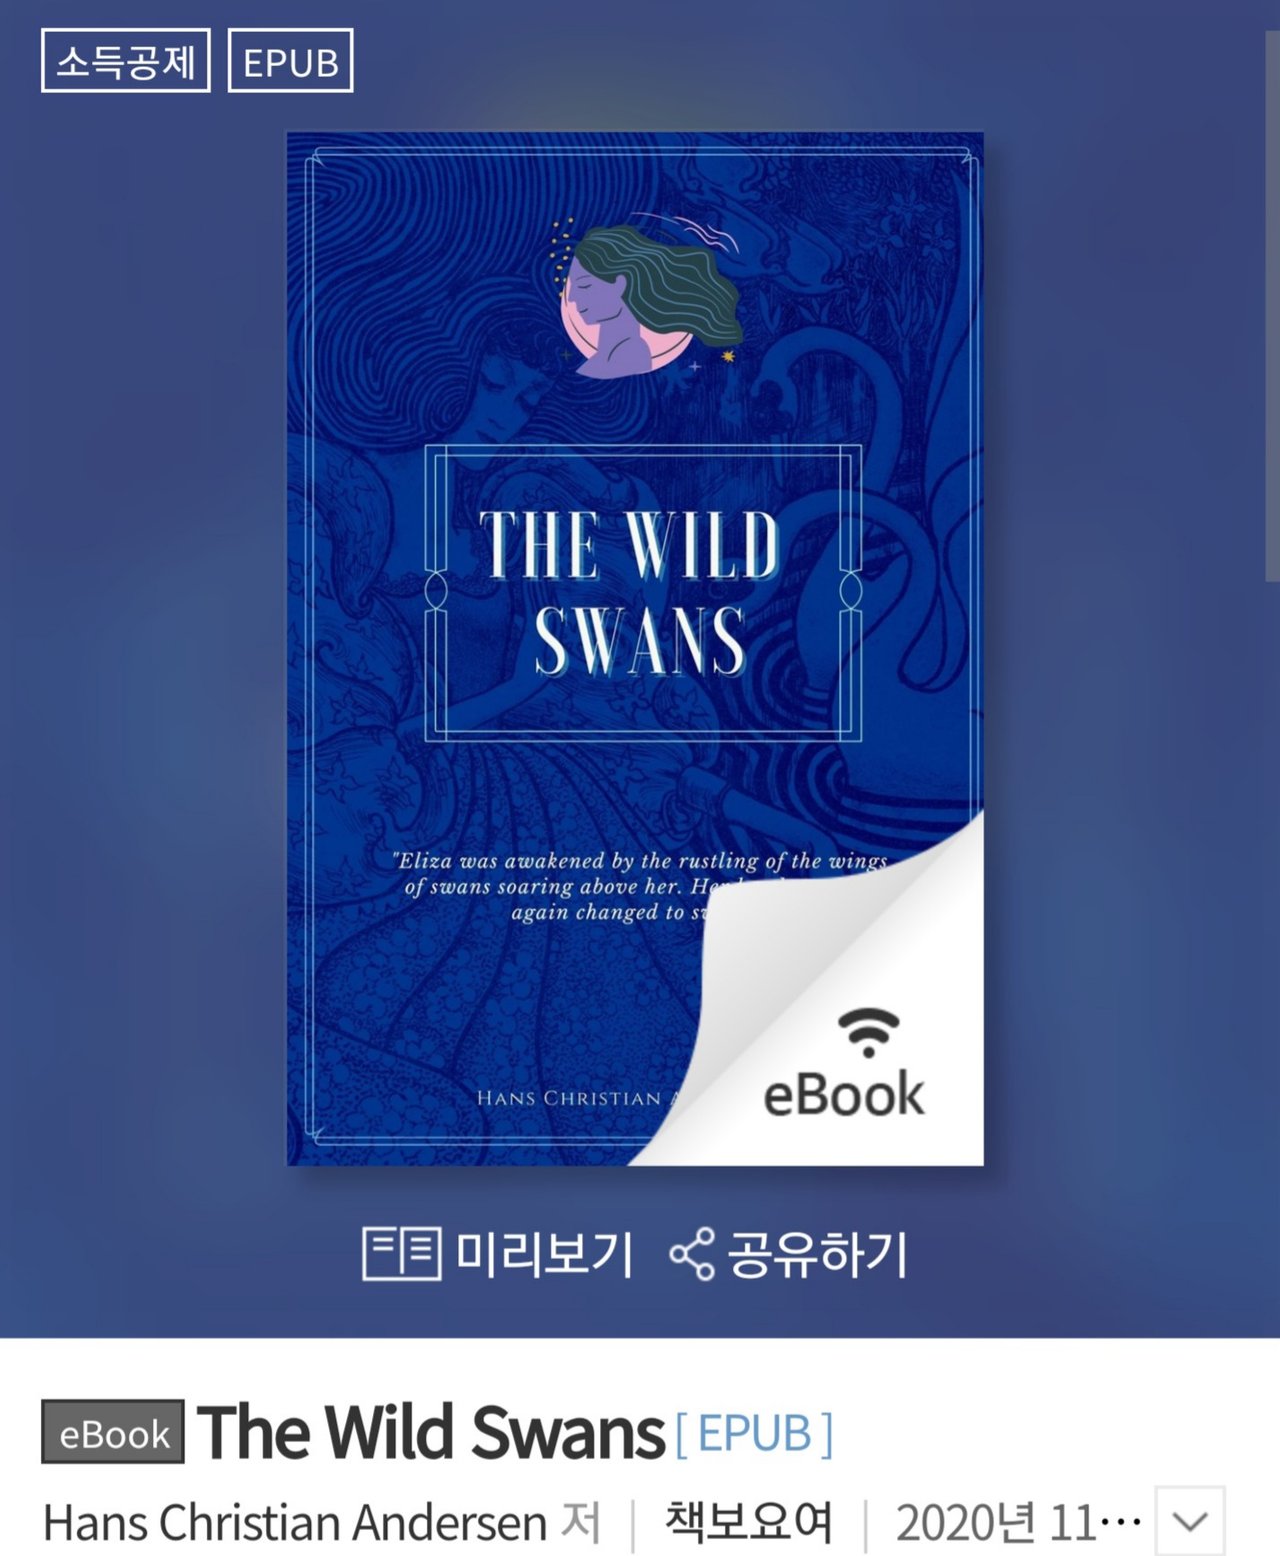Click the 소득공제 badge

click(126, 61)
